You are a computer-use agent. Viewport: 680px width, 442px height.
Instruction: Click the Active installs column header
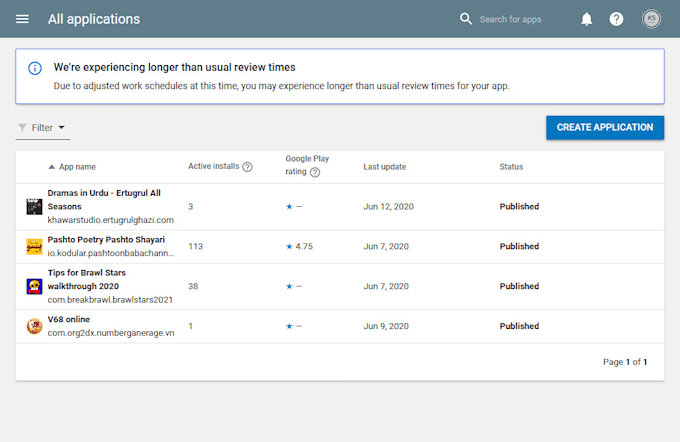click(213, 166)
